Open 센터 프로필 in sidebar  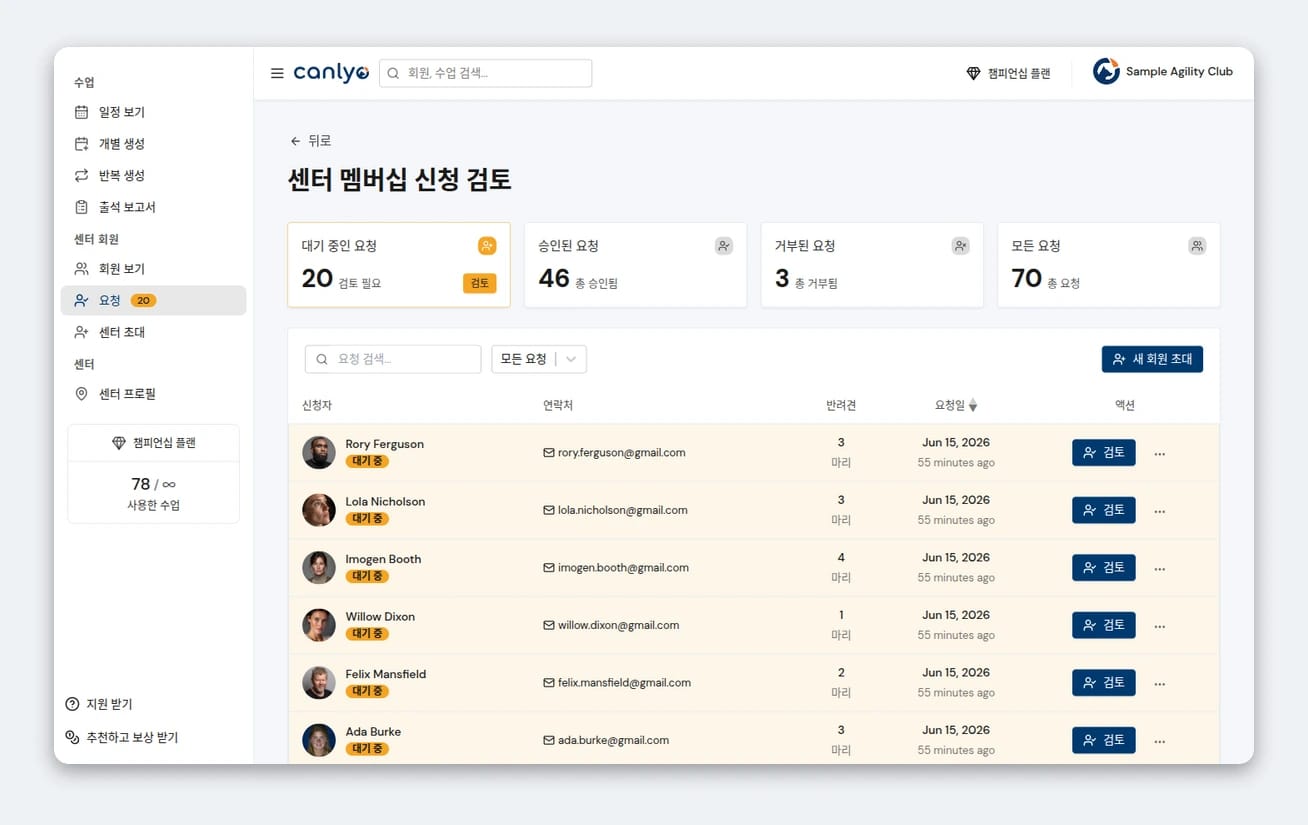click(x=154, y=394)
